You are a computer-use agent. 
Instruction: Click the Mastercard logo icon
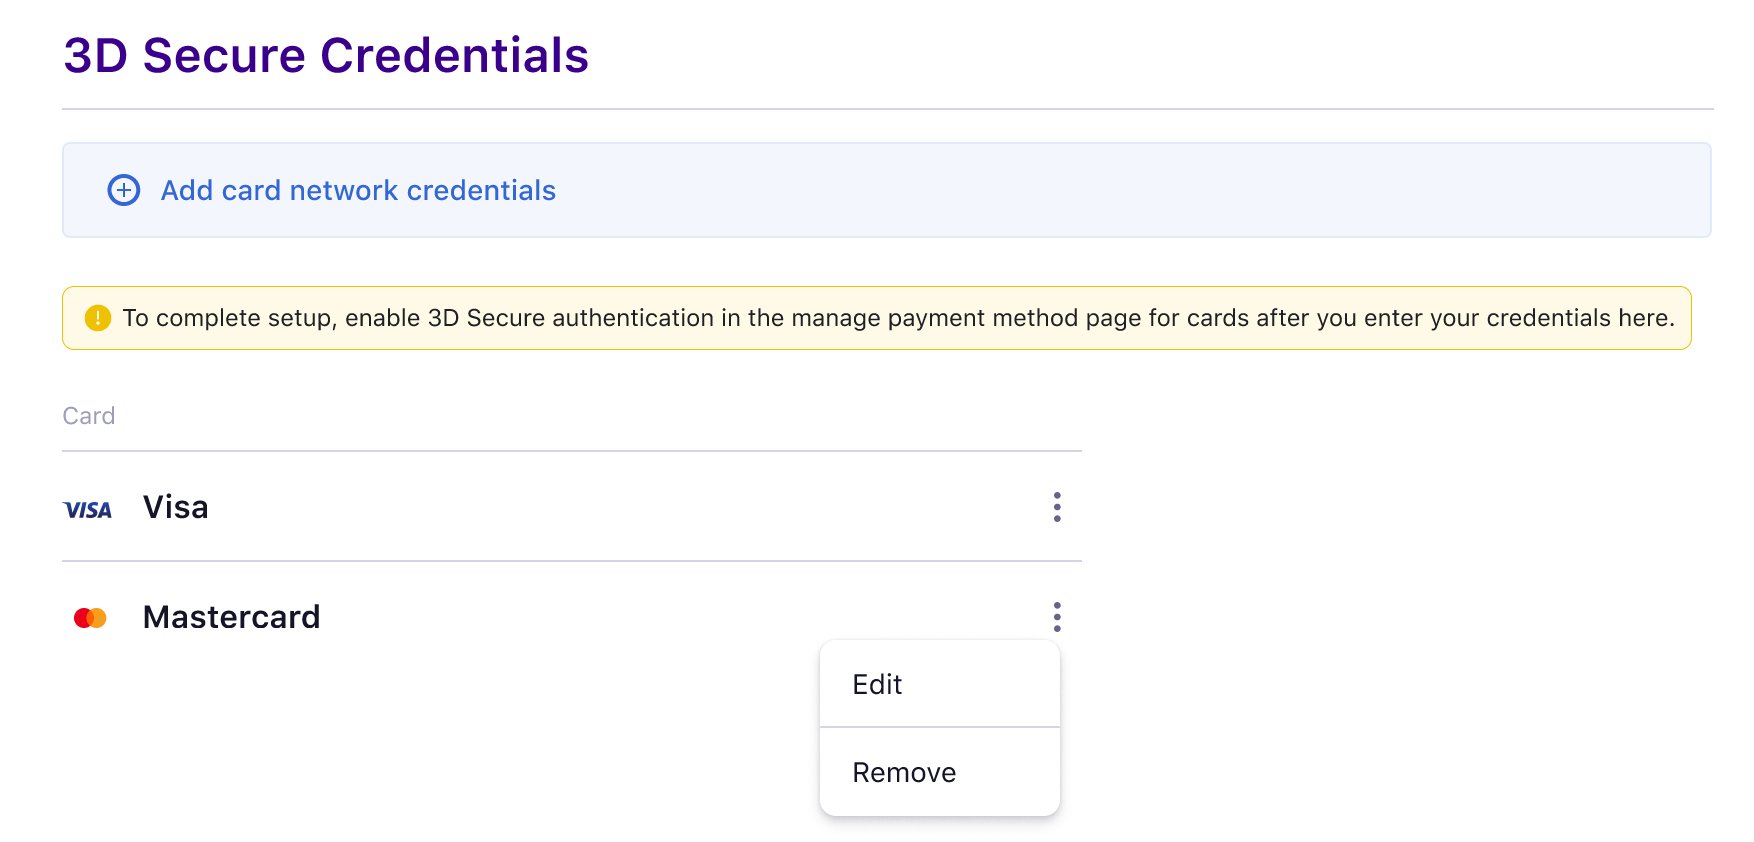click(90, 618)
